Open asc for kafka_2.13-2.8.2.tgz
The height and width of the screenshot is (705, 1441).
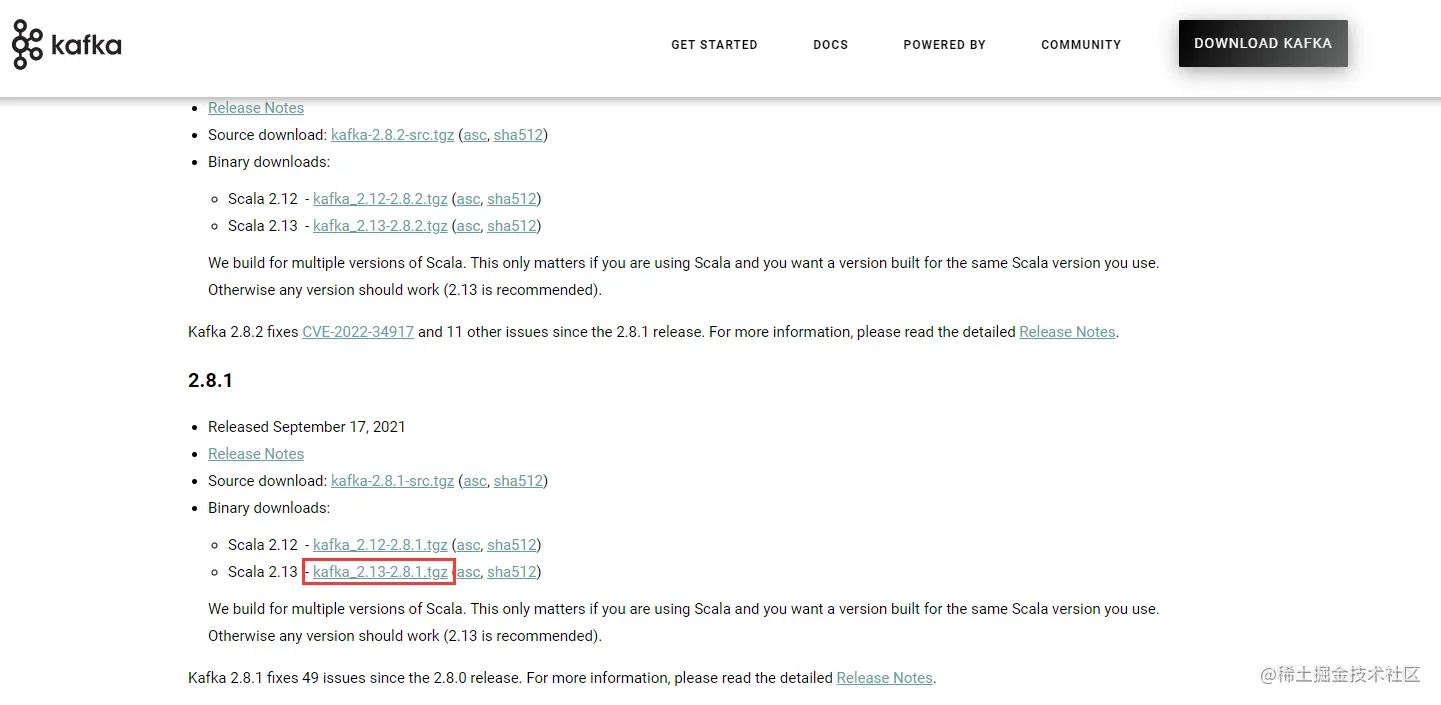click(x=468, y=226)
